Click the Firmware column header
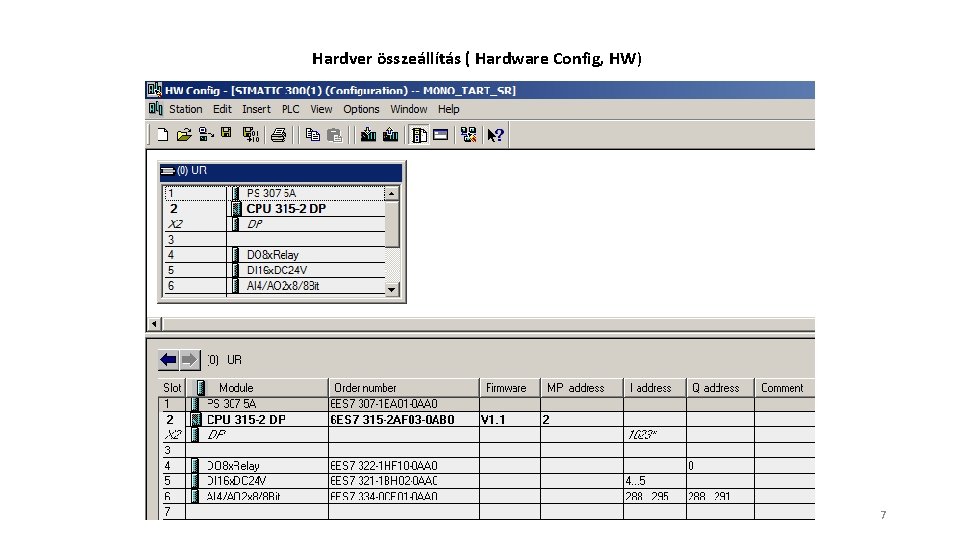This screenshot has height=540, width=960. tap(509, 388)
